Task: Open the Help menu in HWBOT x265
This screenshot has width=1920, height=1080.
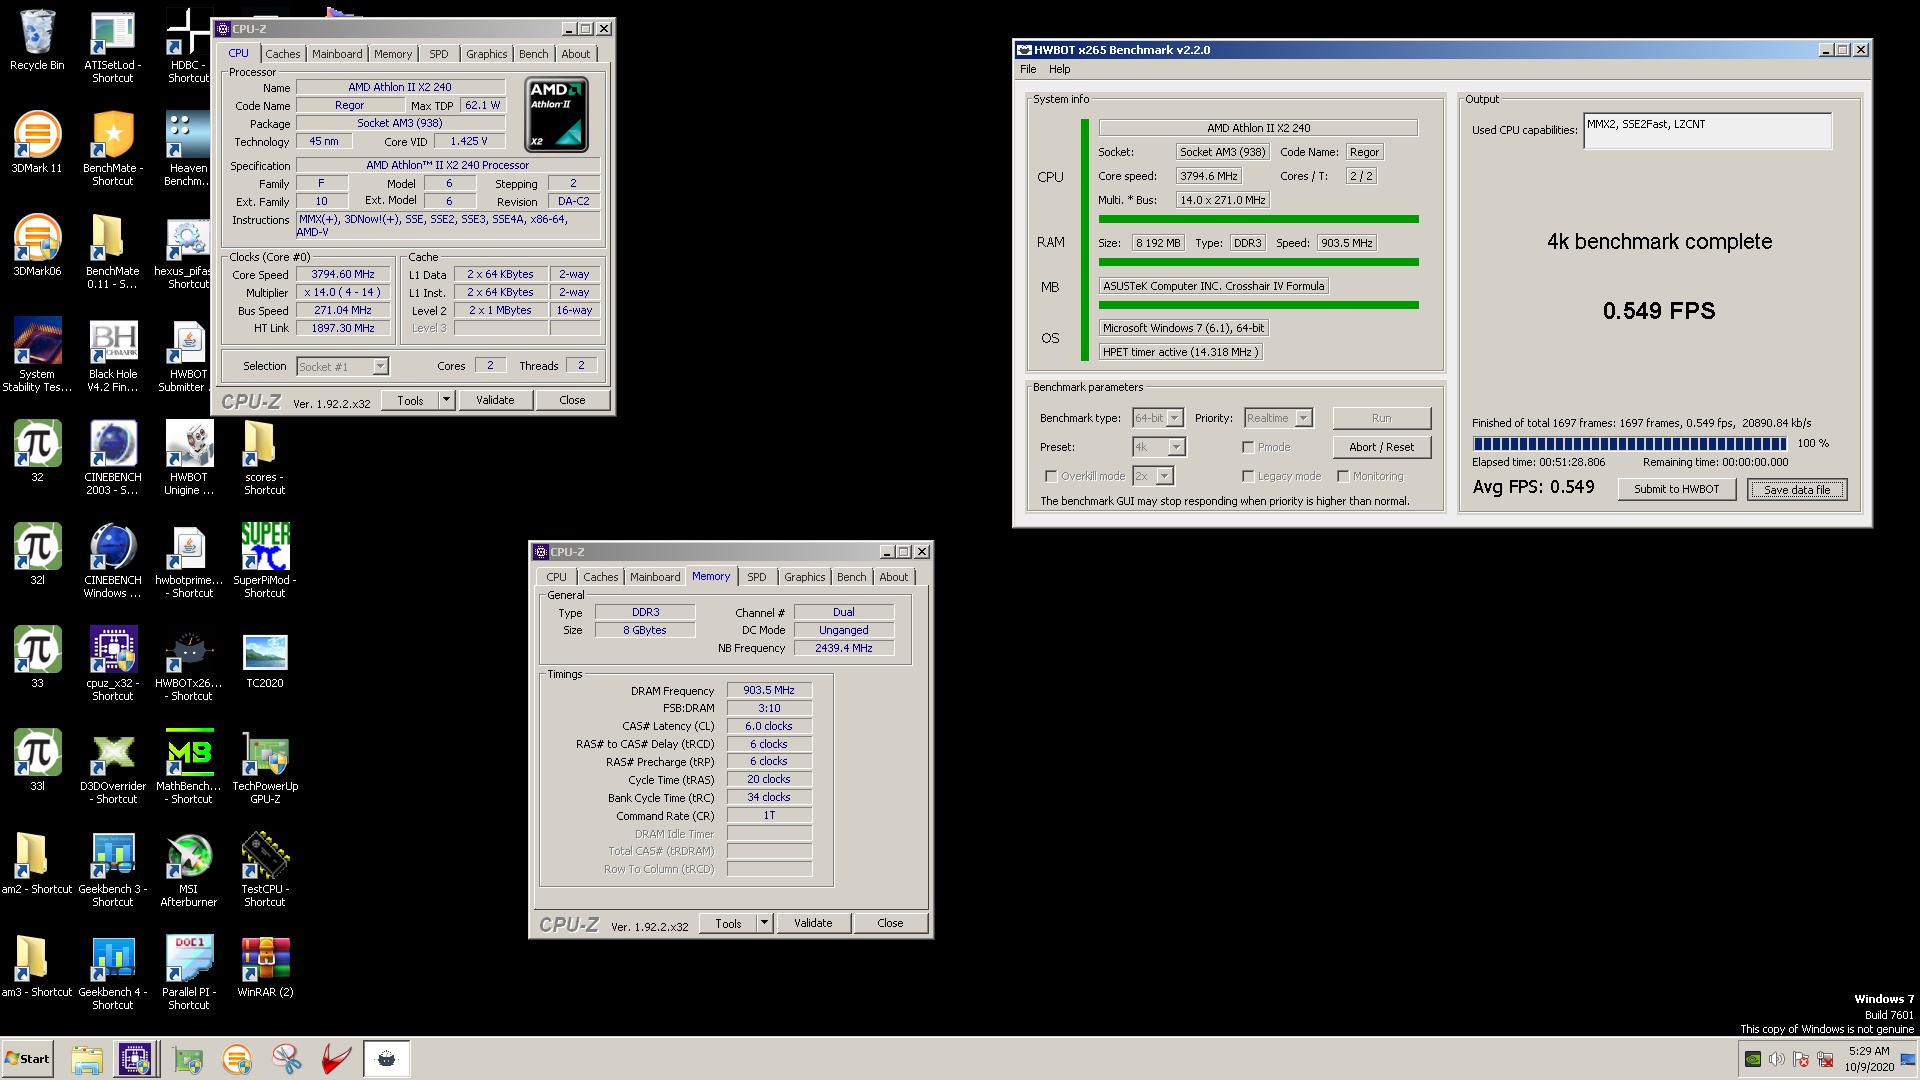Action: pos(1060,69)
